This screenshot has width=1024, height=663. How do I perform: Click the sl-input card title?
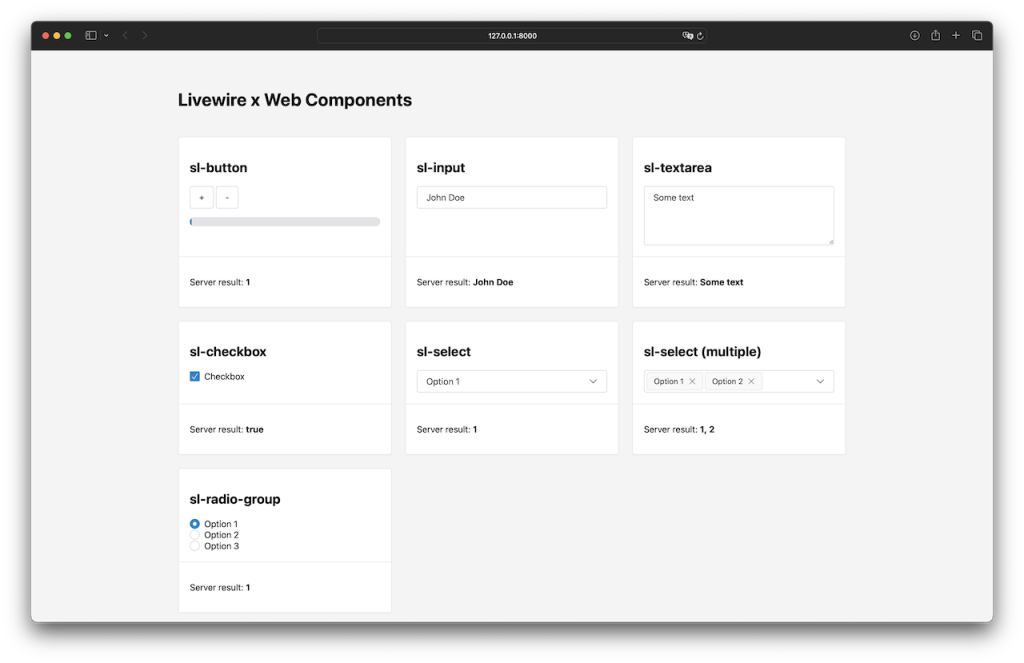click(441, 168)
